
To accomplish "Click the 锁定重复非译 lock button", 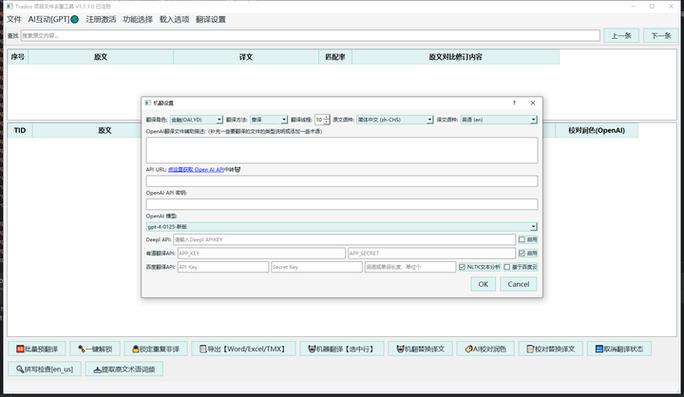I will point(156,349).
